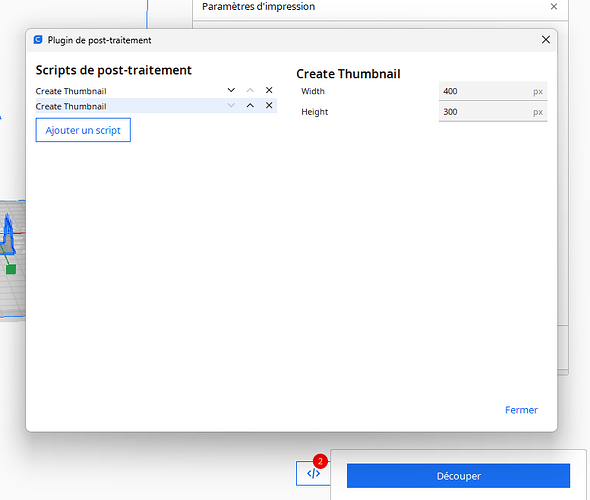590x500 pixels.
Task: Remove the first Create Thumbnail script
Action: tap(269, 90)
